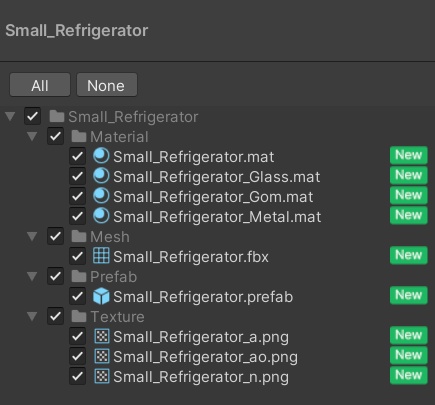Click the Small_Refrigerator.mat material icon
Image resolution: width=435 pixels, height=405 pixels.
coord(101,156)
